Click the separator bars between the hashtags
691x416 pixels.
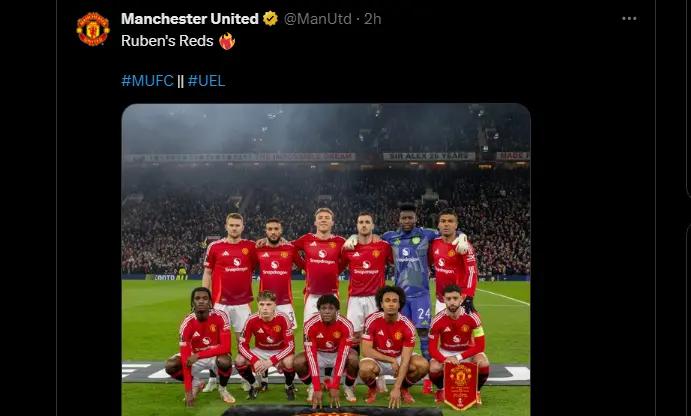[x=181, y=81]
